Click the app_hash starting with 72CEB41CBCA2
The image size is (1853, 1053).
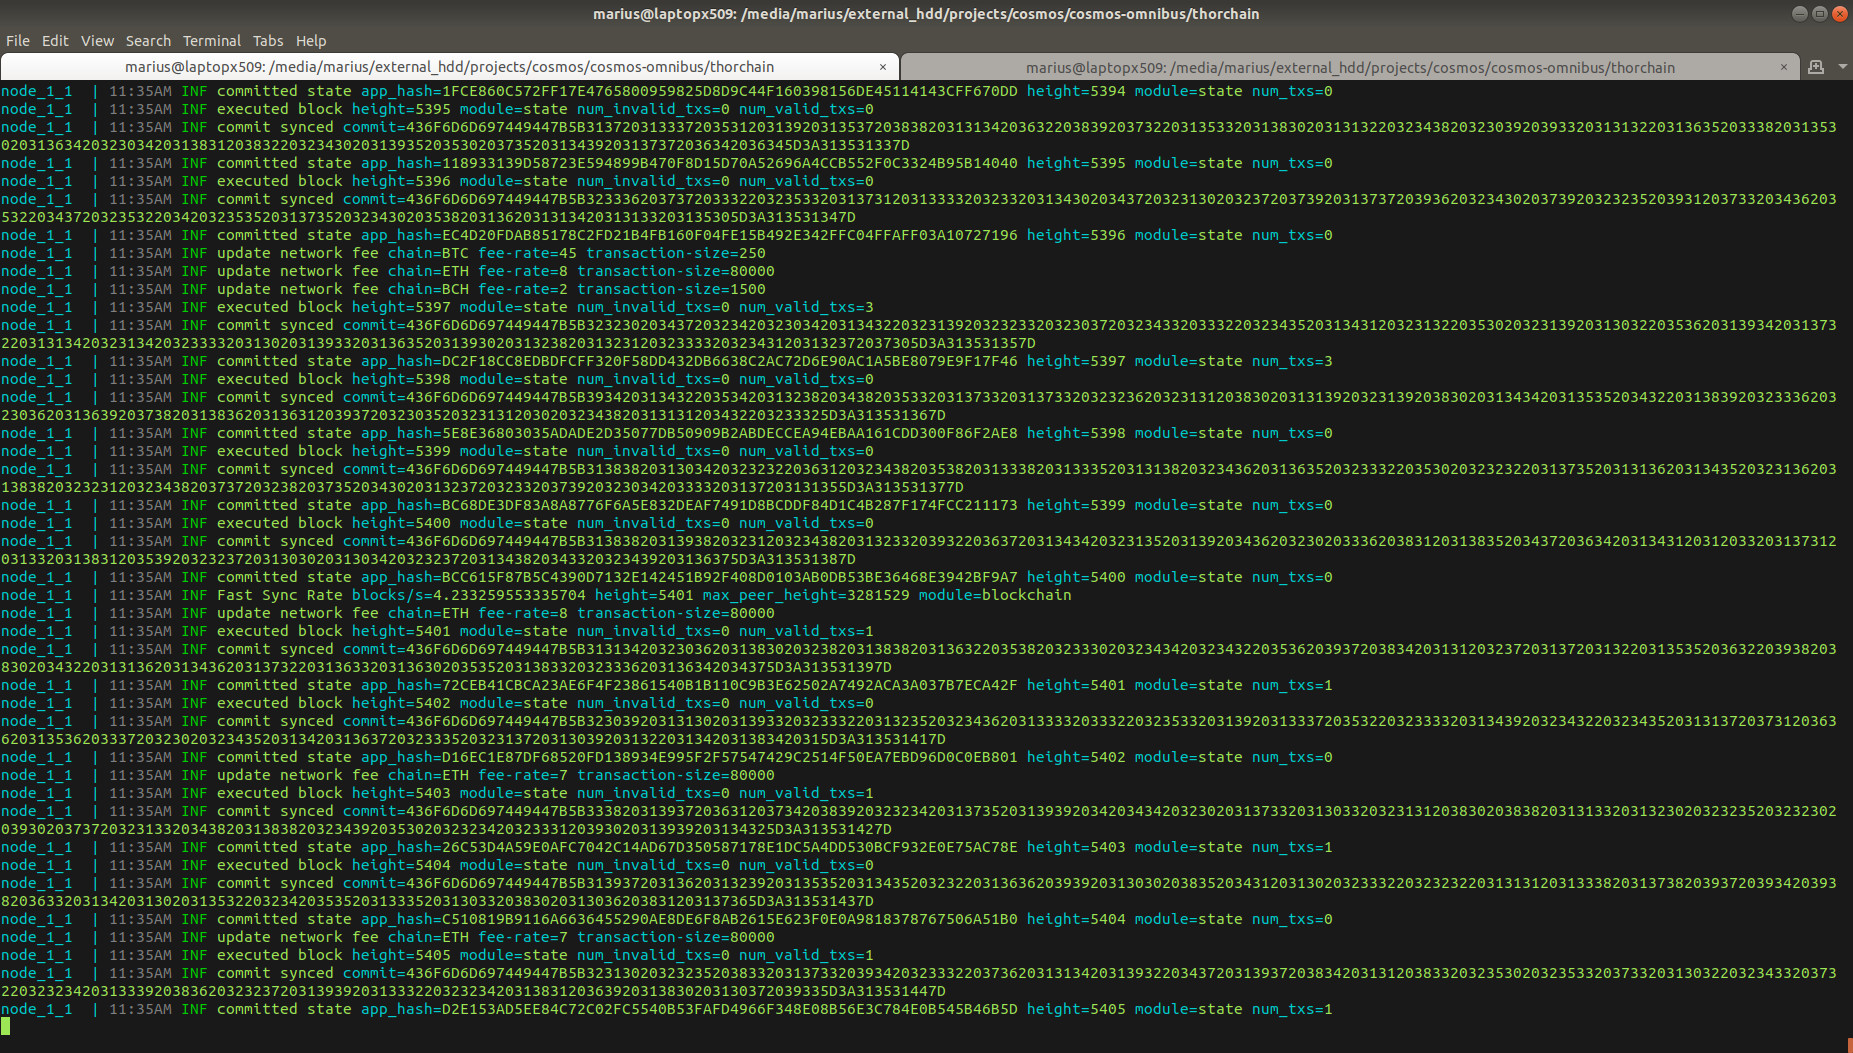[689, 685]
